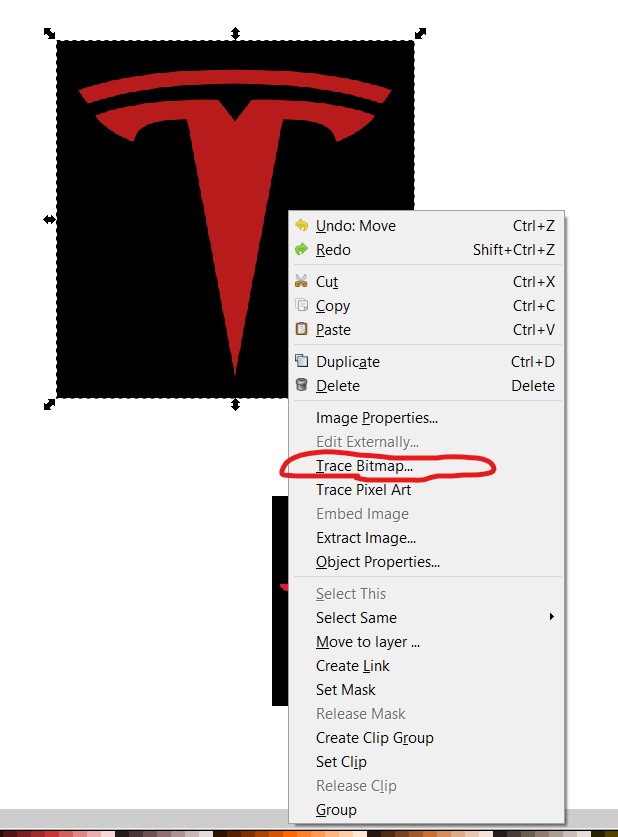618x837 pixels.
Task: Click the Delete trash can icon
Action: [x=302, y=385]
